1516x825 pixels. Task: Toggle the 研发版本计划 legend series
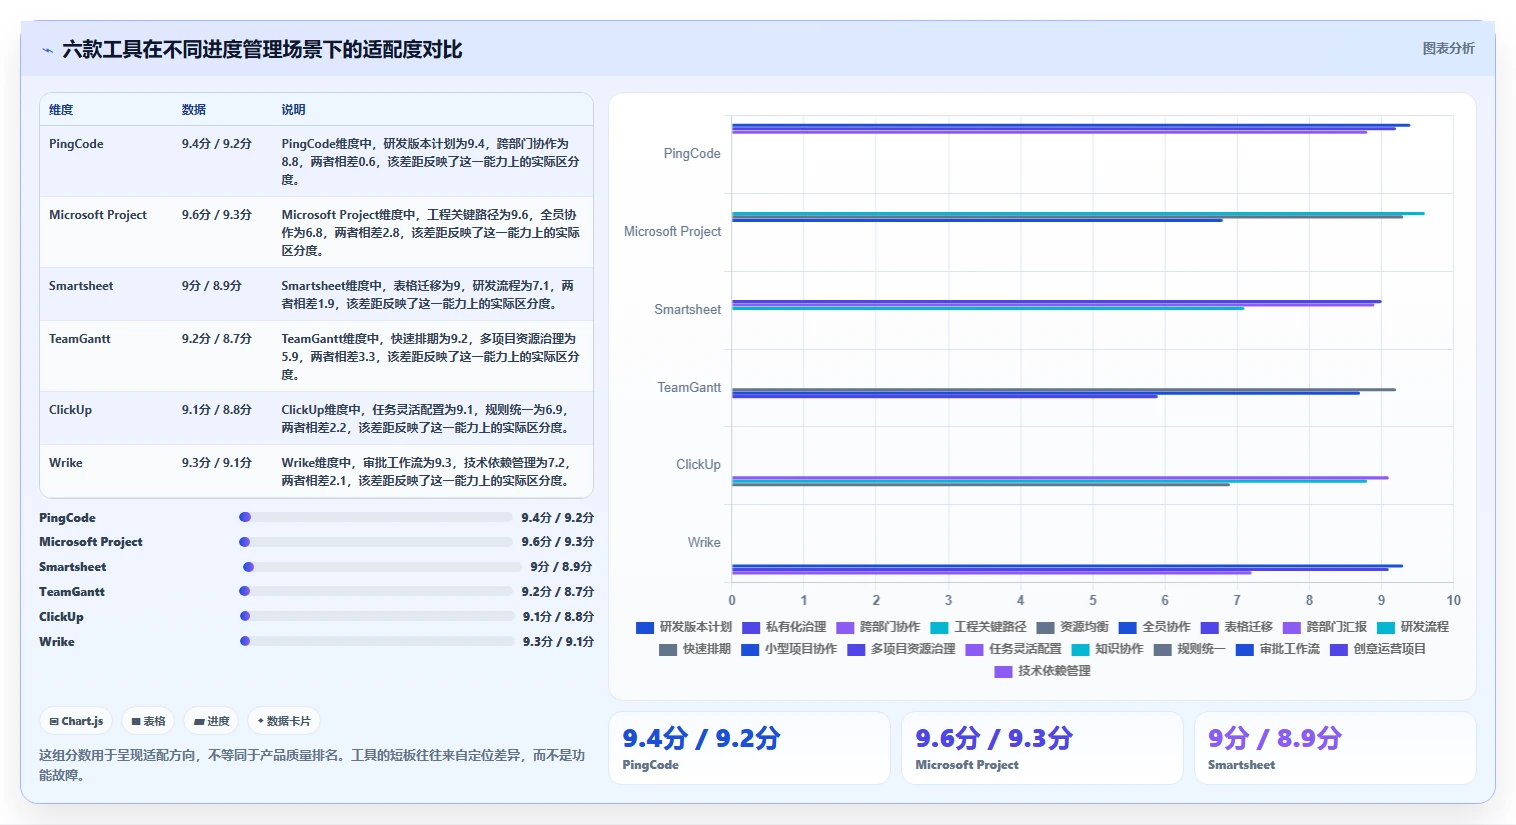684,627
